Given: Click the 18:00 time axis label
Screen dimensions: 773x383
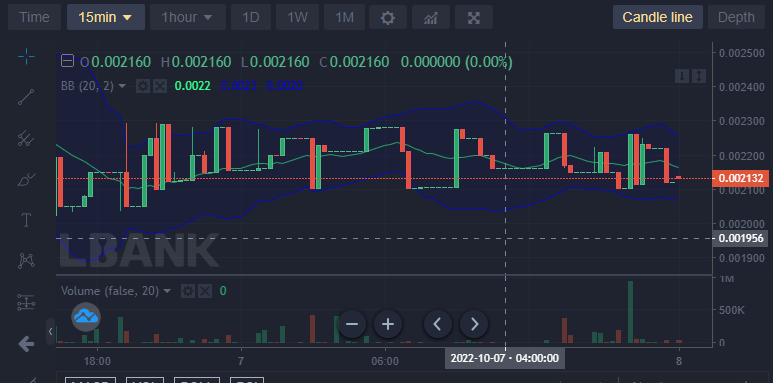Looking at the screenshot, I should tap(97, 361).
